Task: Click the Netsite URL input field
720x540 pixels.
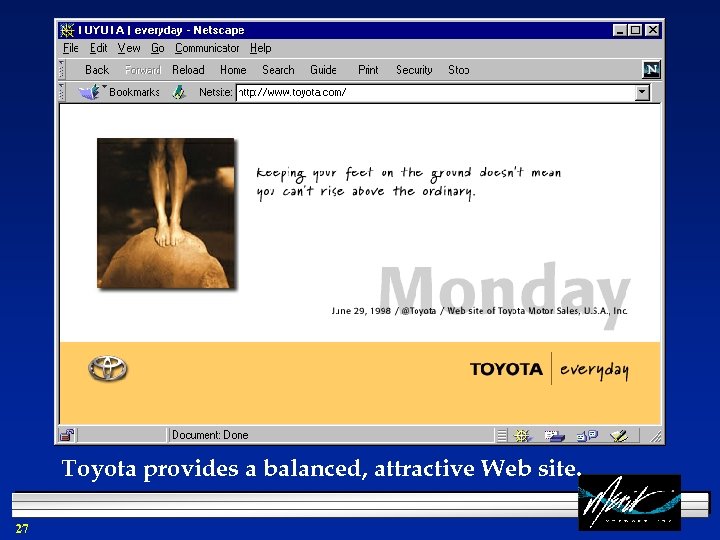Action: click(x=436, y=93)
